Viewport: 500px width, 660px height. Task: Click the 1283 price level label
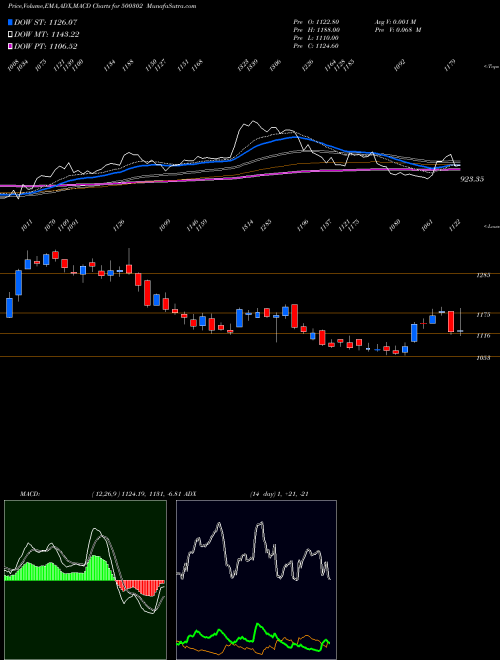483,275
